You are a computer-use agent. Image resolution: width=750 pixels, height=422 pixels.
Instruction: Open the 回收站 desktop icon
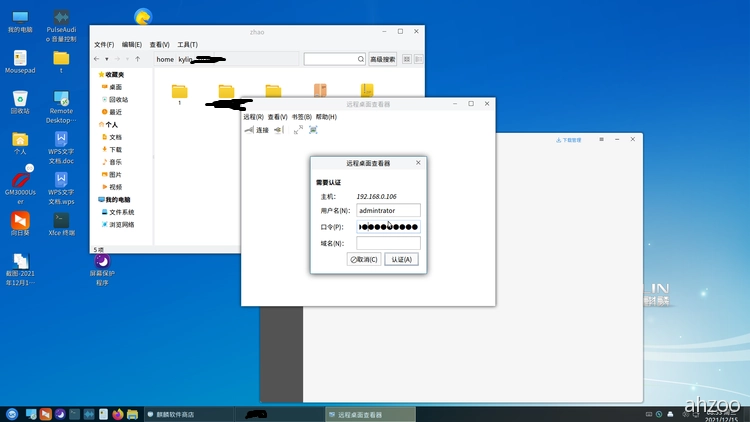point(20,102)
